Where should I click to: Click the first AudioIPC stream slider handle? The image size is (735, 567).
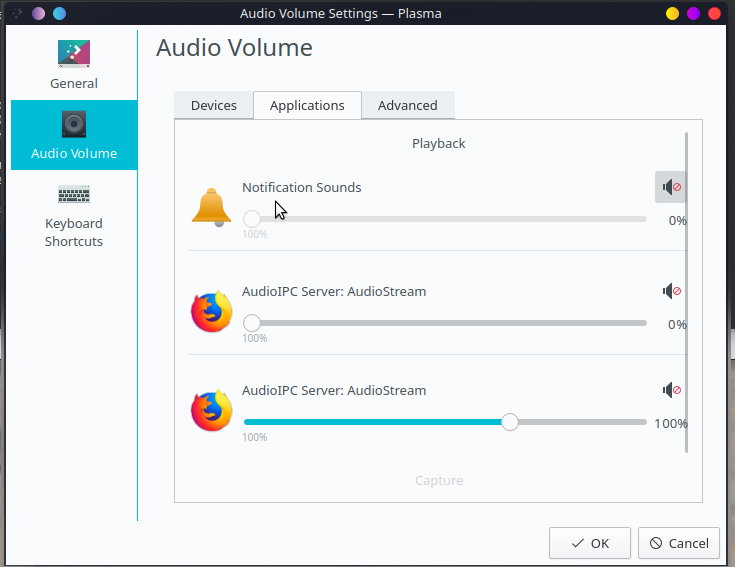[x=252, y=323]
